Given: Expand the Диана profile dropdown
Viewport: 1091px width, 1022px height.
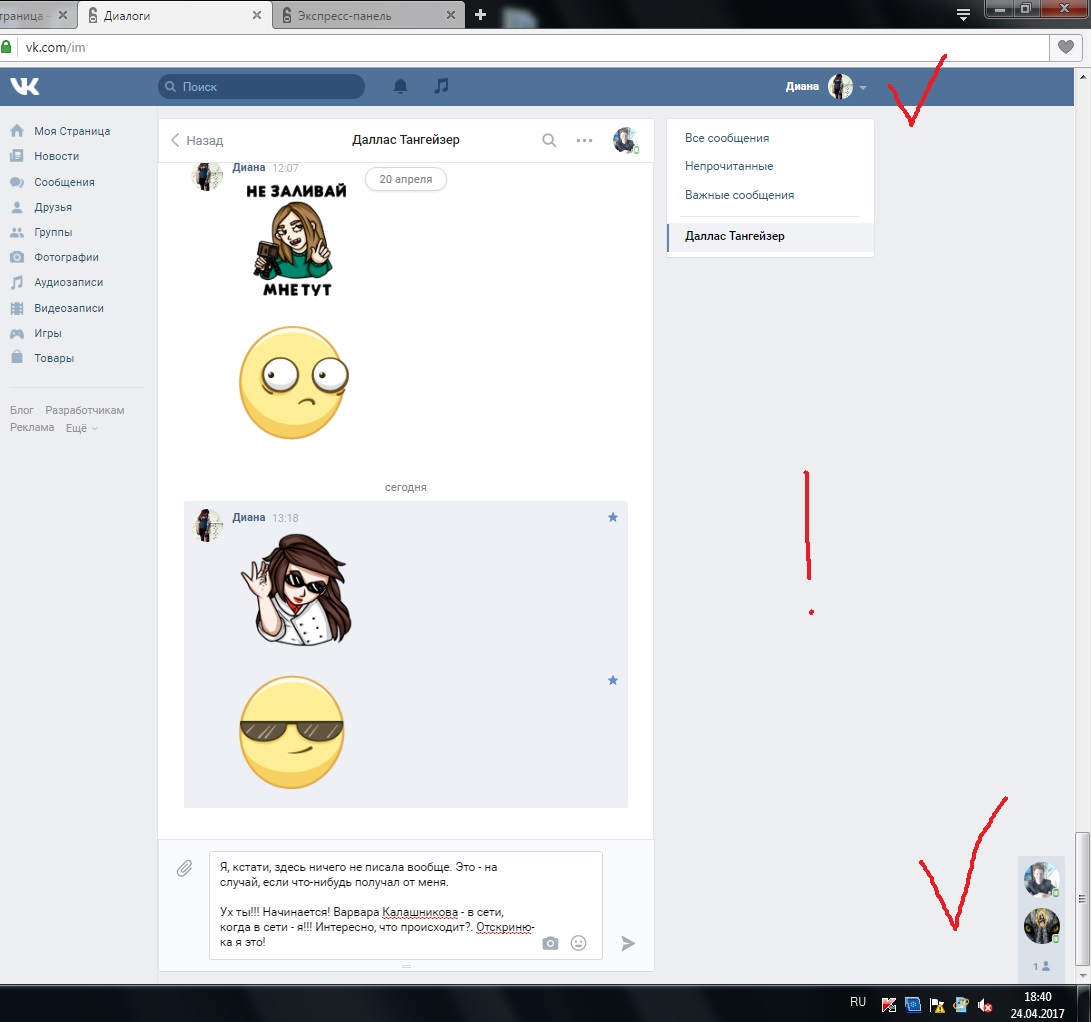Looking at the screenshot, I should [x=862, y=87].
